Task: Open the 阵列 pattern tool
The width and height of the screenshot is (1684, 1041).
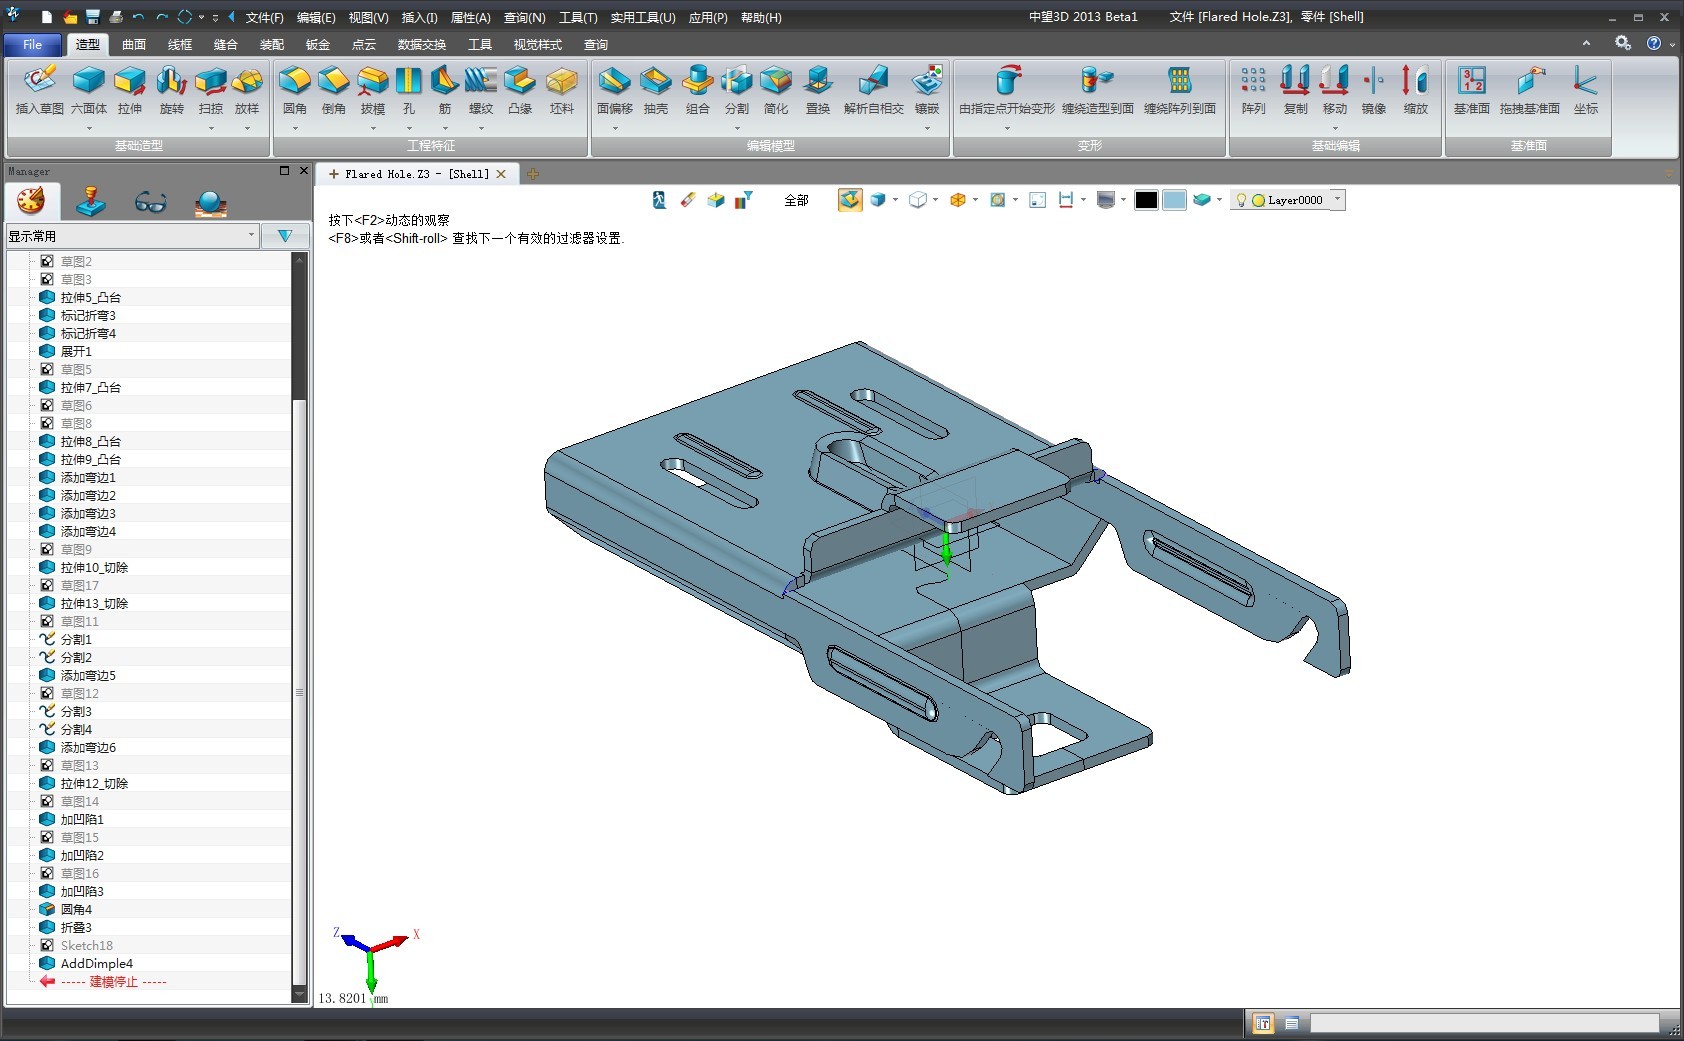Action: coord(1253,88)
